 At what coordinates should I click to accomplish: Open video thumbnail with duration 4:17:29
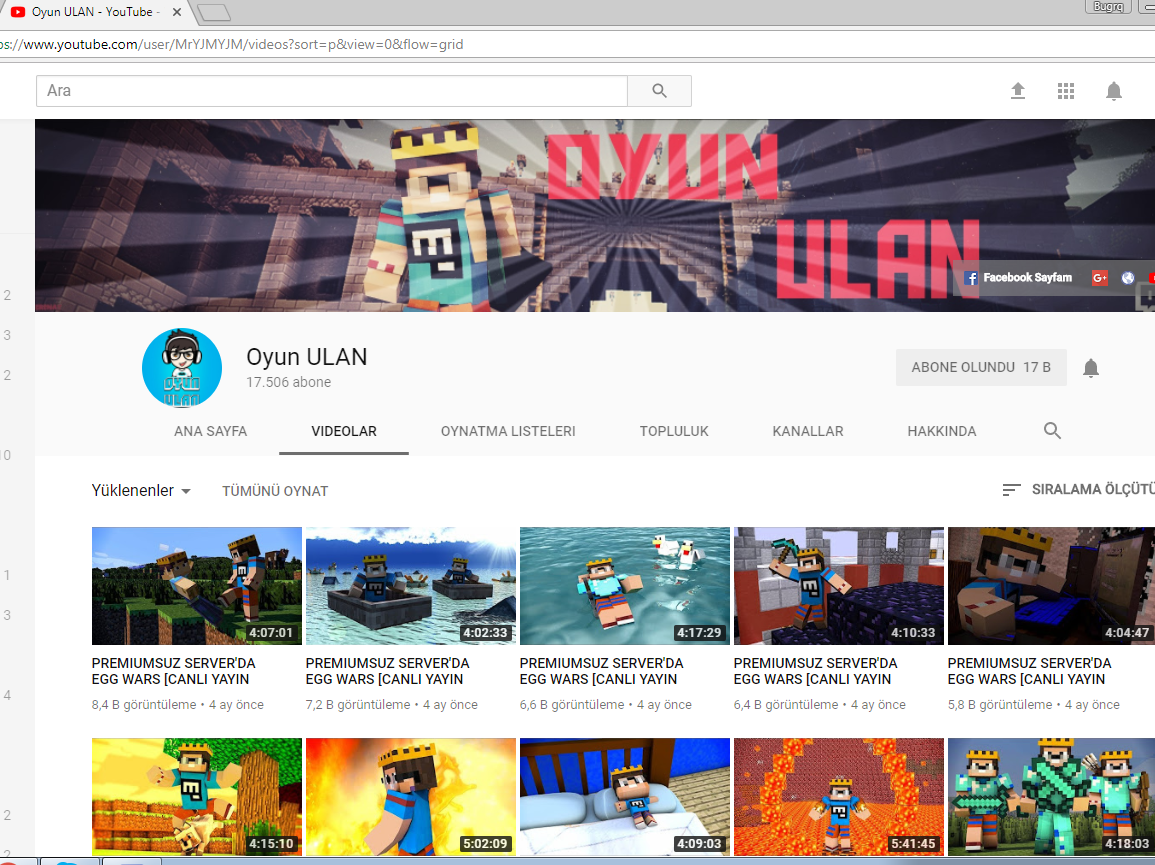tap(625, 586)
